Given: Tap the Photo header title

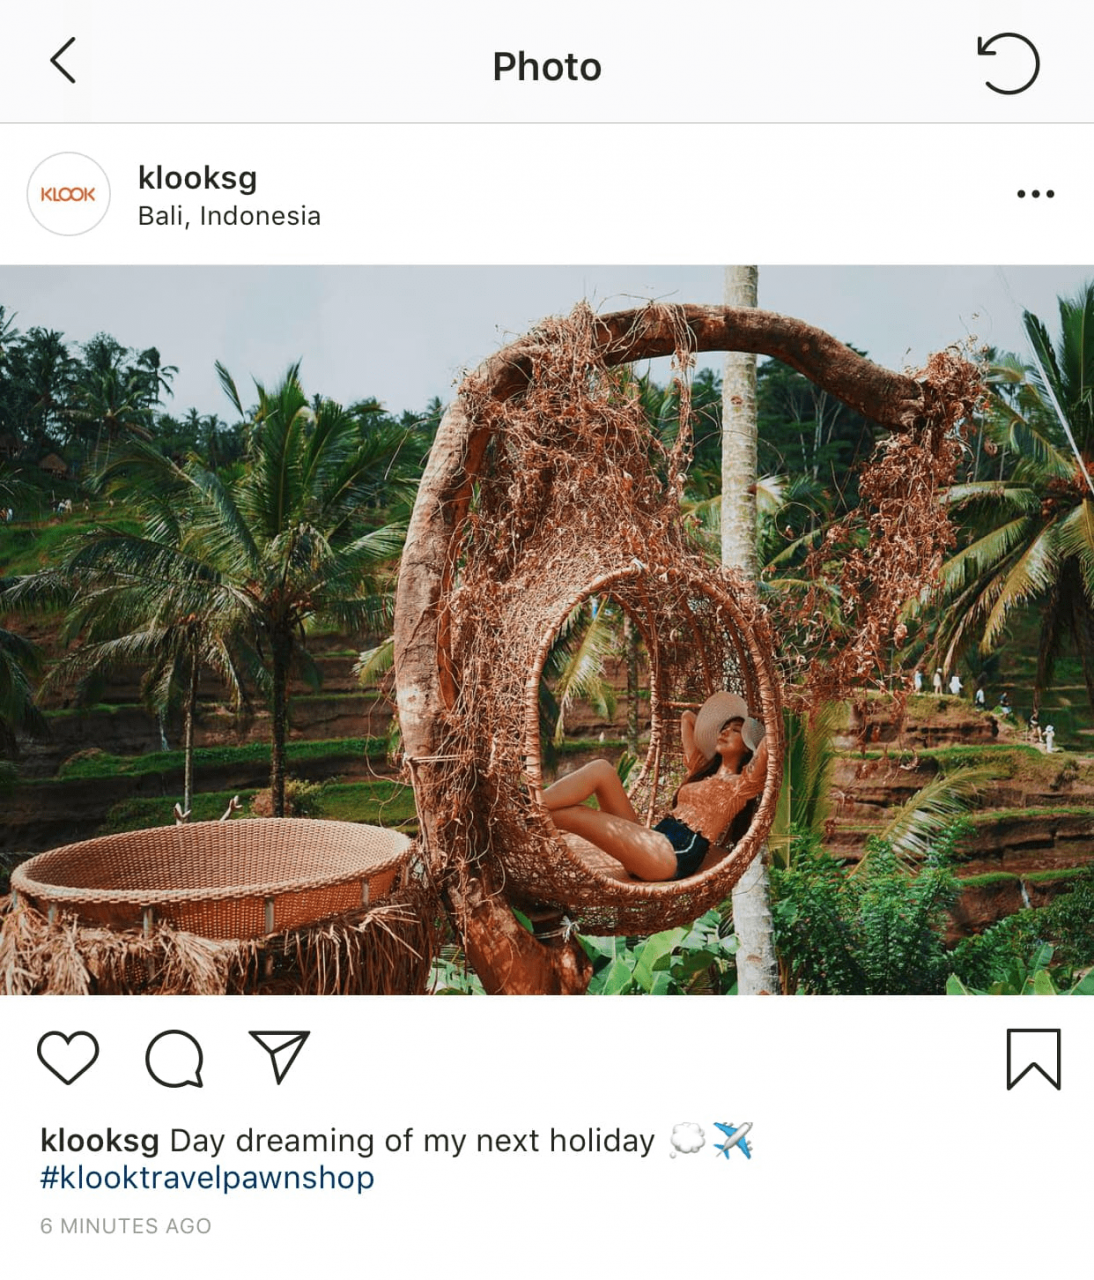Looking at the screenshot, I should [x=547, y=67].
